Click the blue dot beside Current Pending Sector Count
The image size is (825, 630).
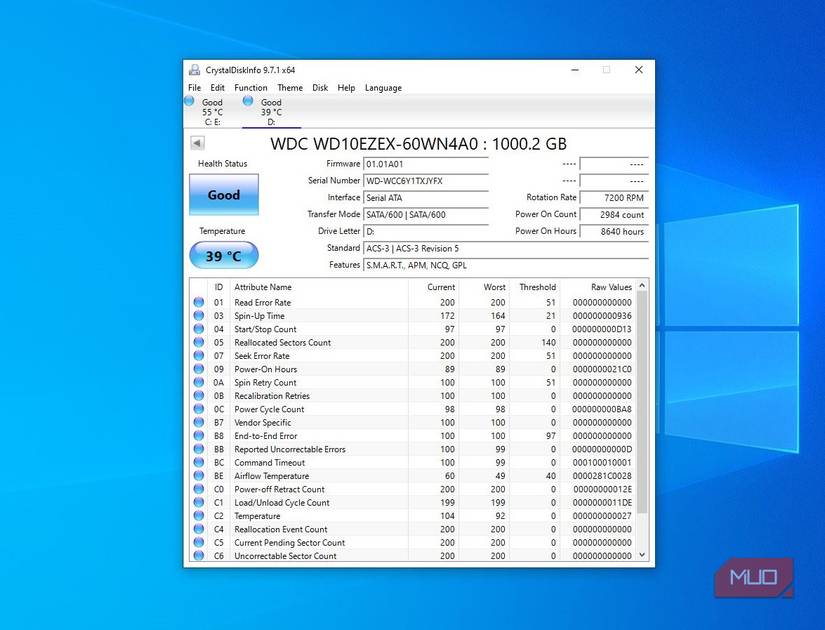pyautogui.click(x=197, y=542)
